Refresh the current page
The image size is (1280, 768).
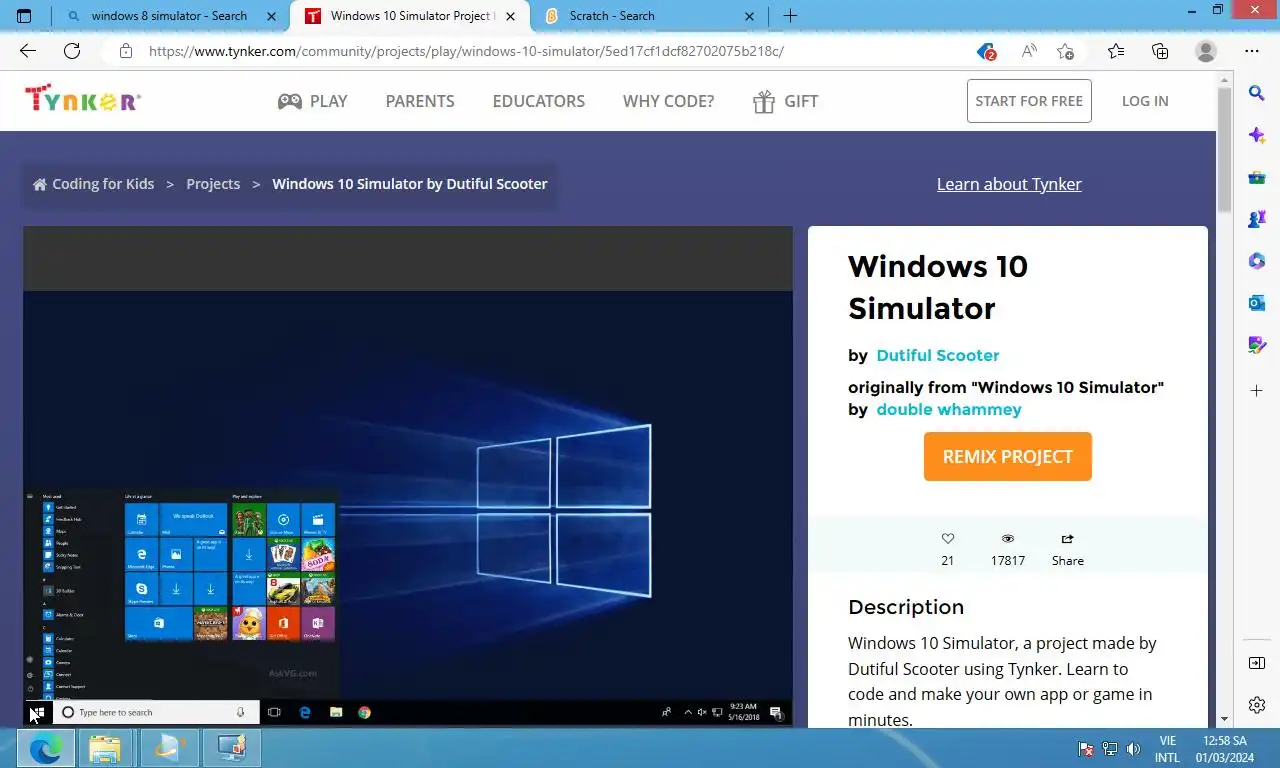click(x=72, y=51)
